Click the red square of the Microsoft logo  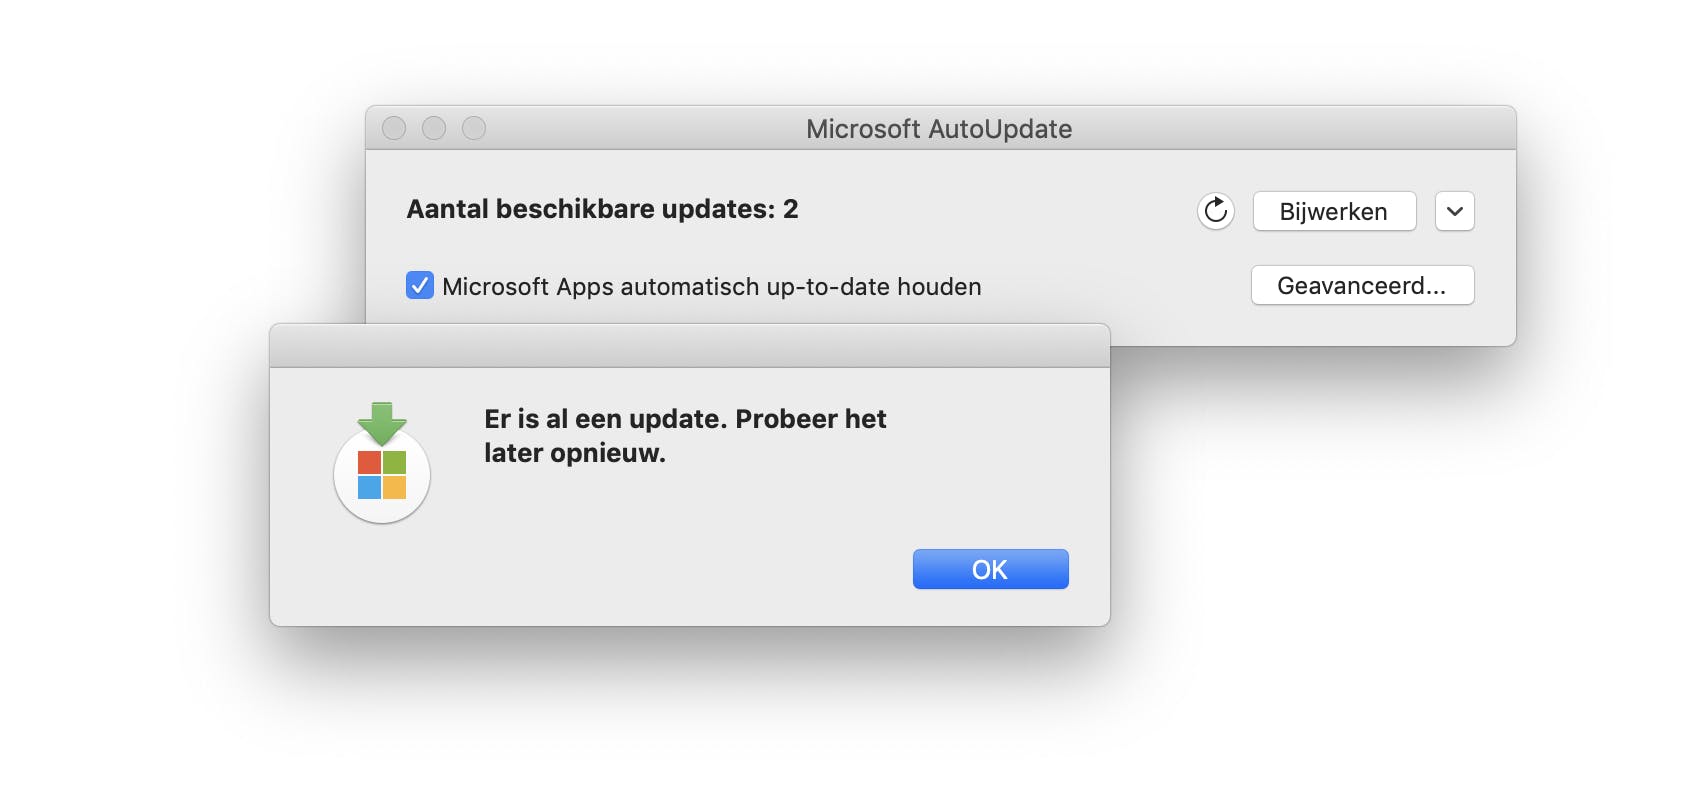(x=369, y=462)
